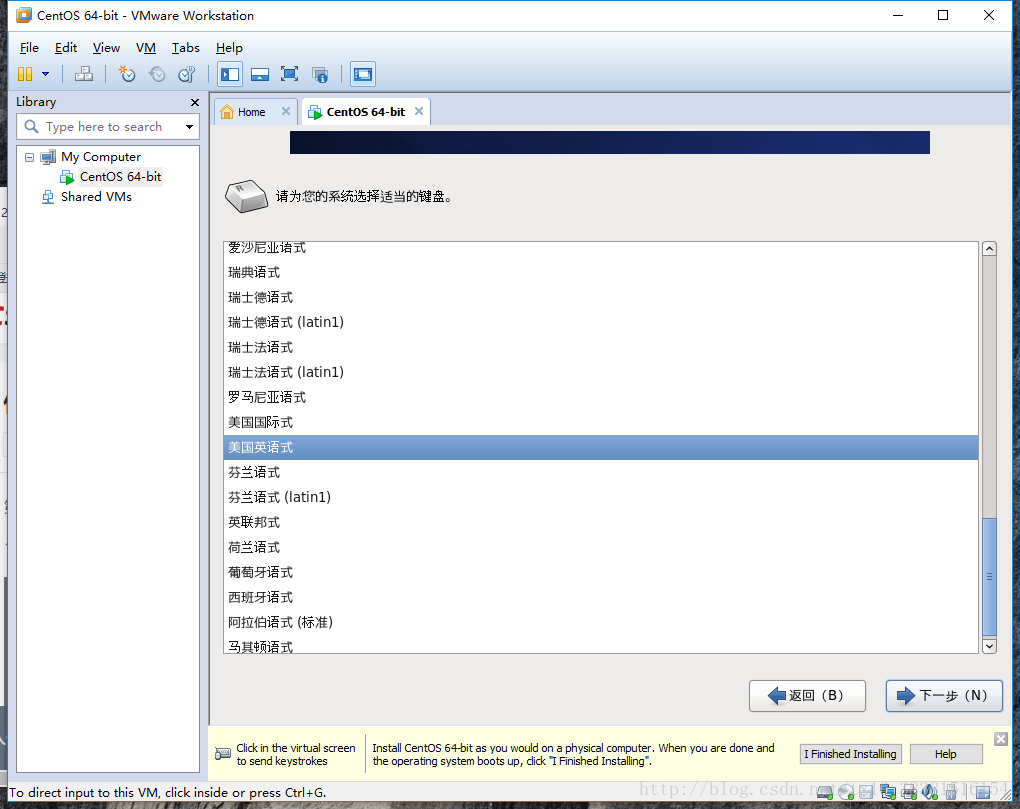Image resolution: width=1020 pixels, height=809 pixels.
Task: Click the keyboard list scroll down arrow
Action: point(989,646)
